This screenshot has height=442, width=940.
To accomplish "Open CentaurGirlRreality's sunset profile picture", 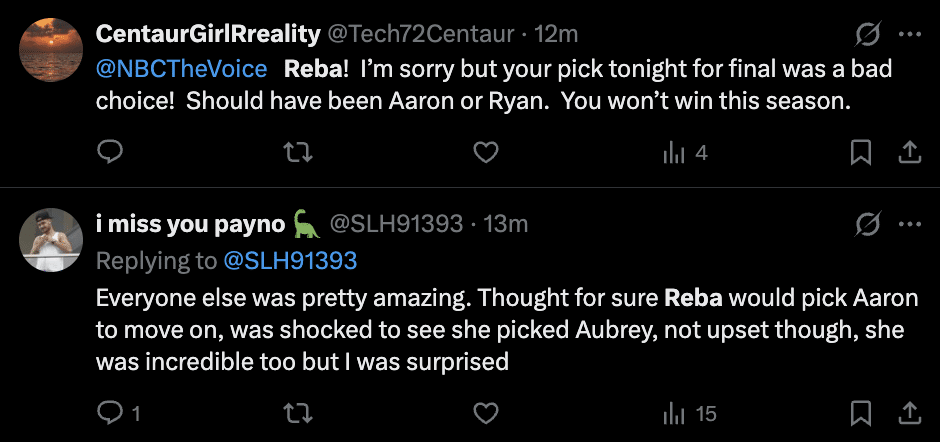I will 50,50.
